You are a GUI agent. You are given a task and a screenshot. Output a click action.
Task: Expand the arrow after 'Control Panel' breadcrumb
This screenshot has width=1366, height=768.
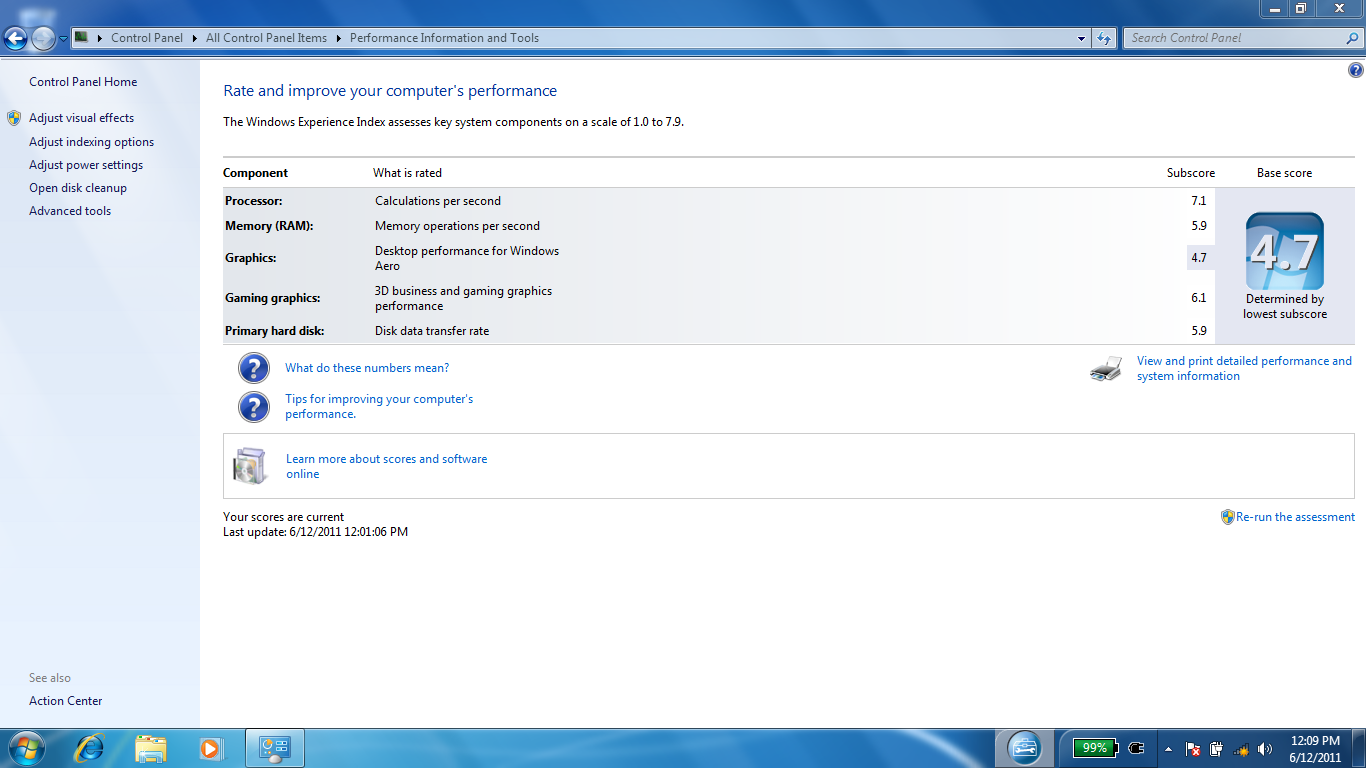pyautogui.click(x=195, y=38)
